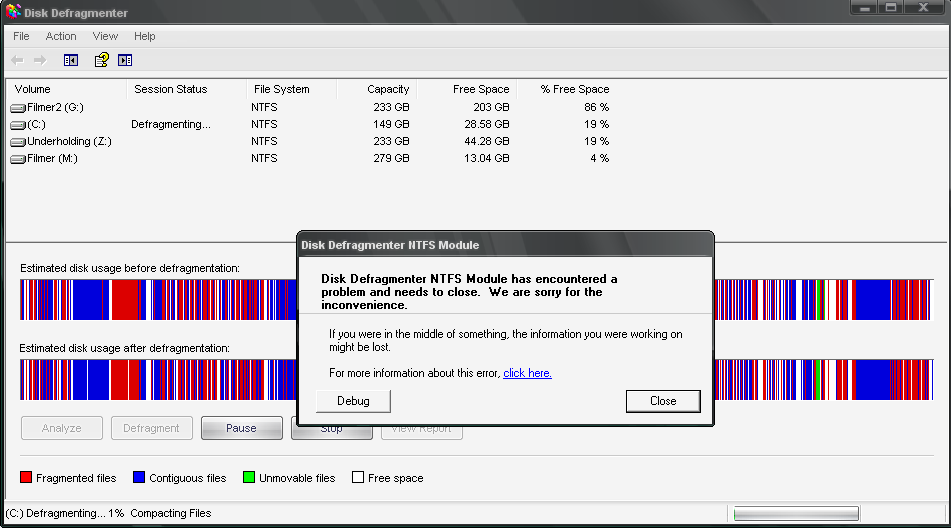Image resolution: width=951 pixels, height=528 pixels.
Task: Click the '4 %' free space percentage
Action: 600,158
